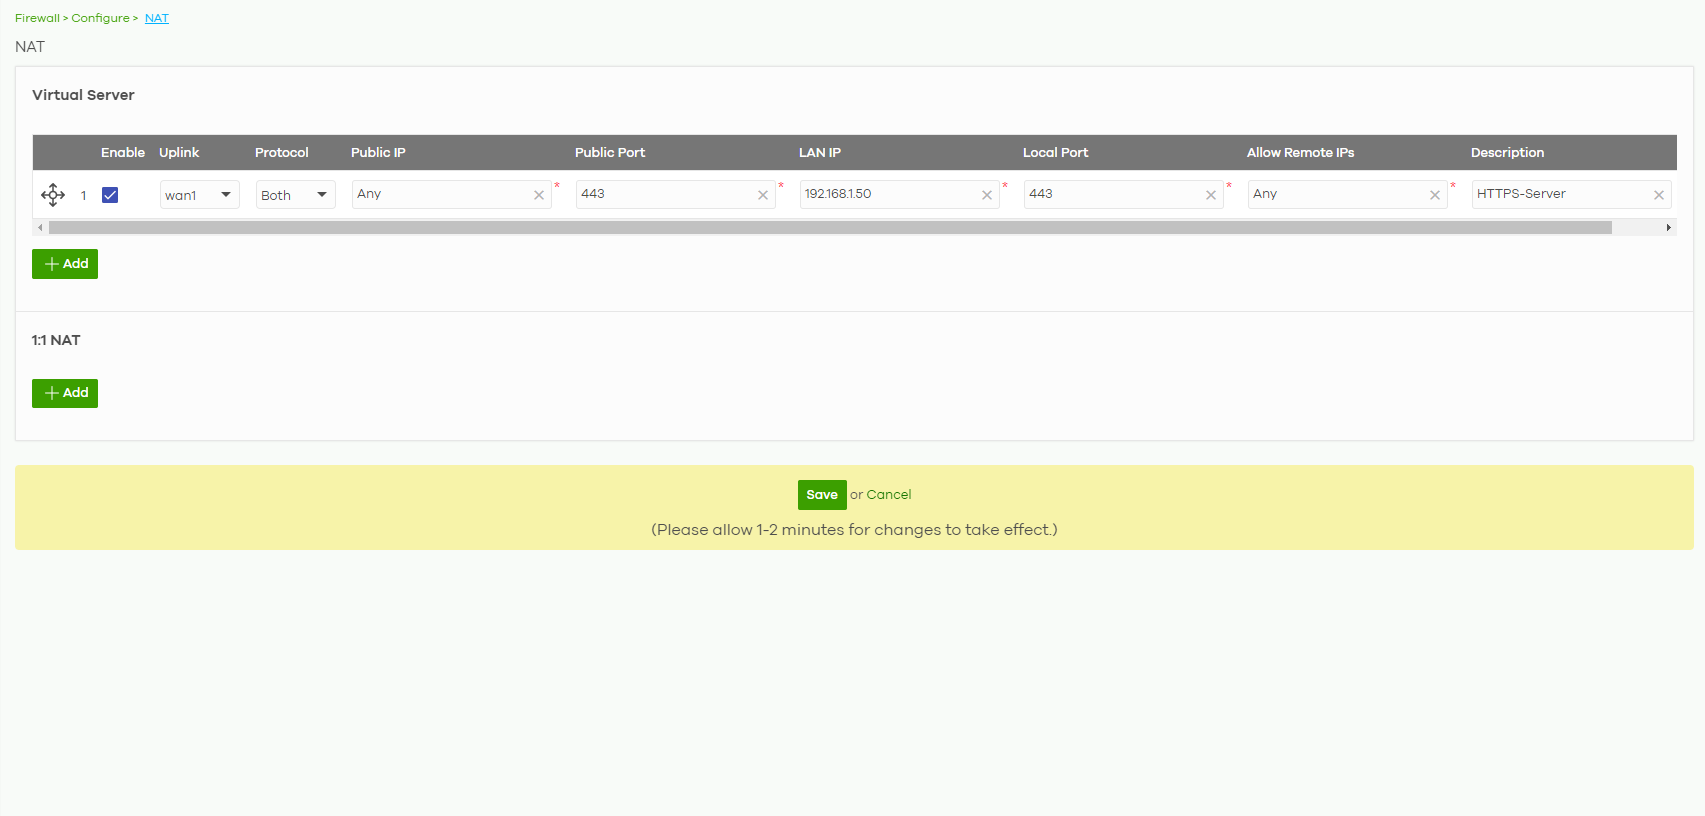1705x816 pixels.
Task: Open the Protocol dropdown set to Both
Action: 295,195
